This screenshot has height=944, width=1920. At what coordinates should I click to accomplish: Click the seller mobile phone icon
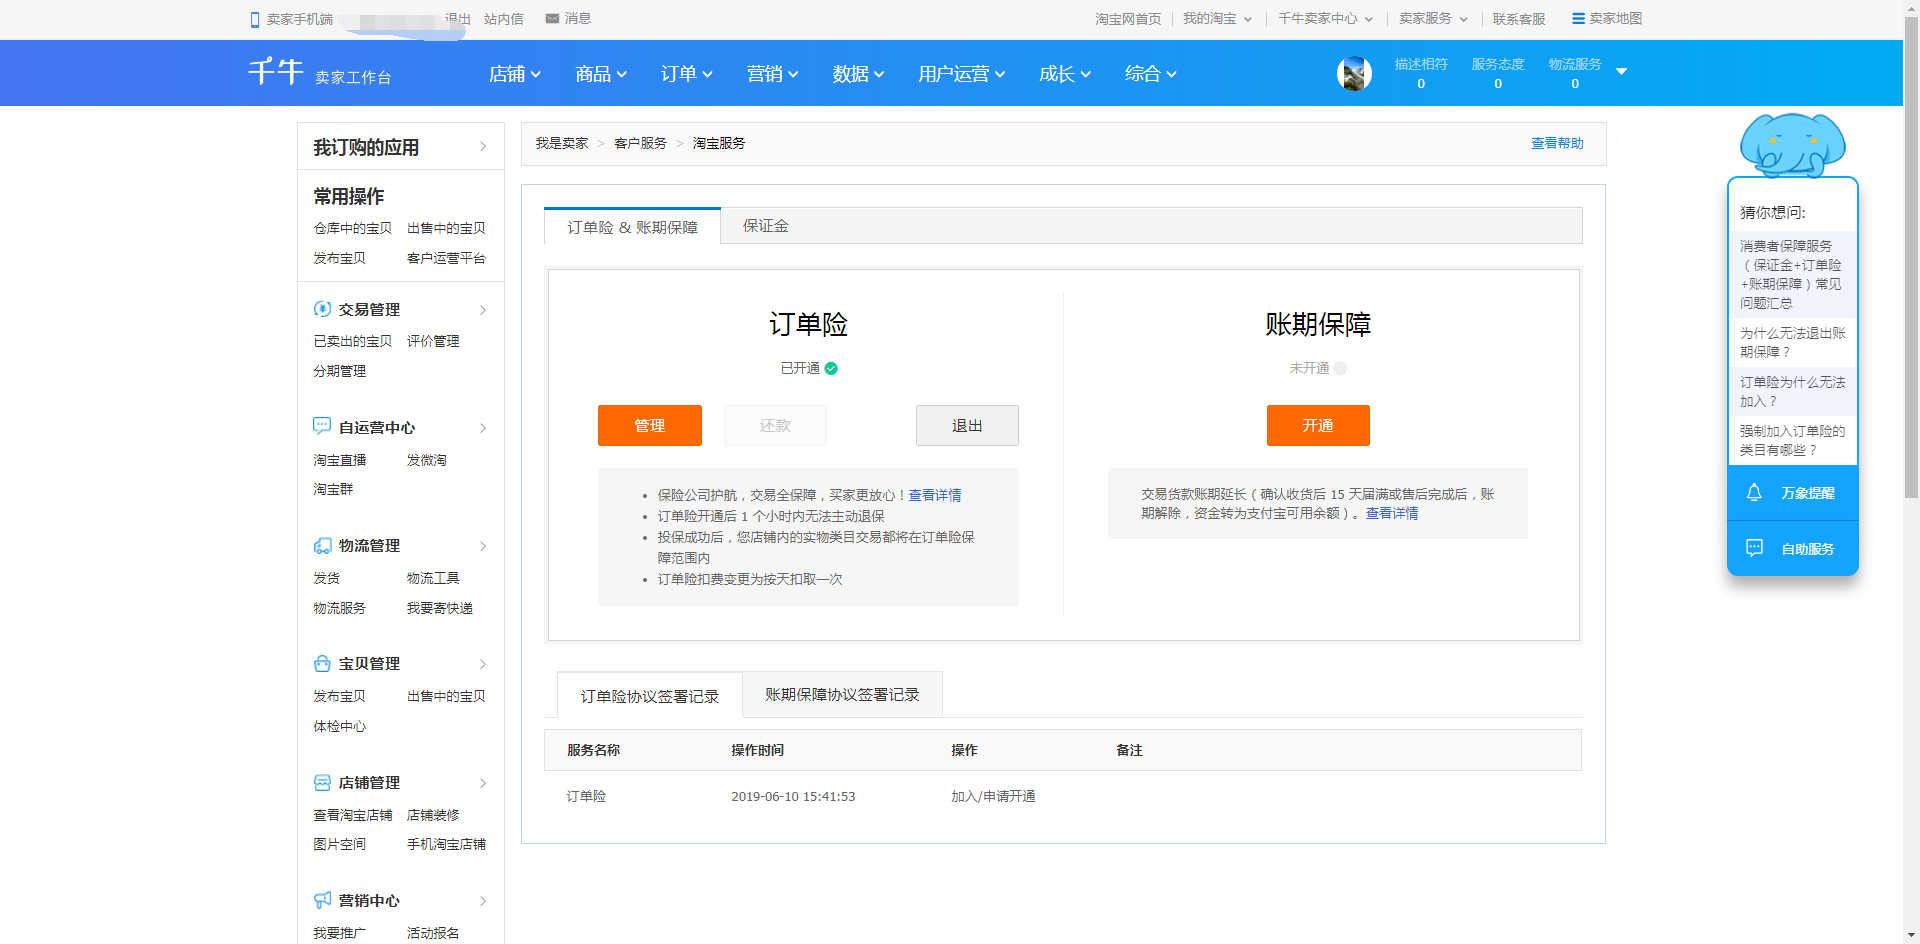click(255, 19)
